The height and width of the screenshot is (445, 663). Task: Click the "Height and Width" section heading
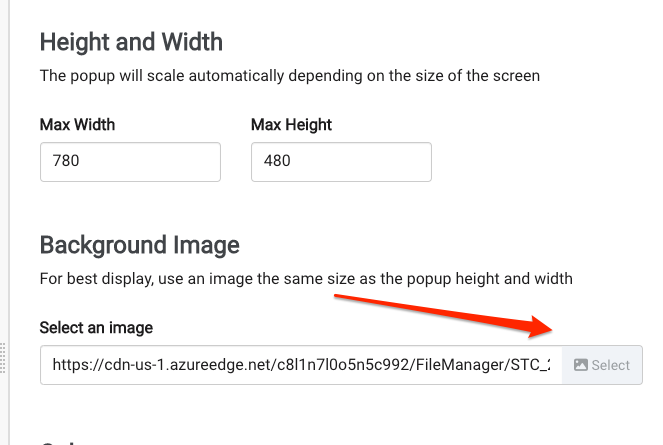click(131, 42)
